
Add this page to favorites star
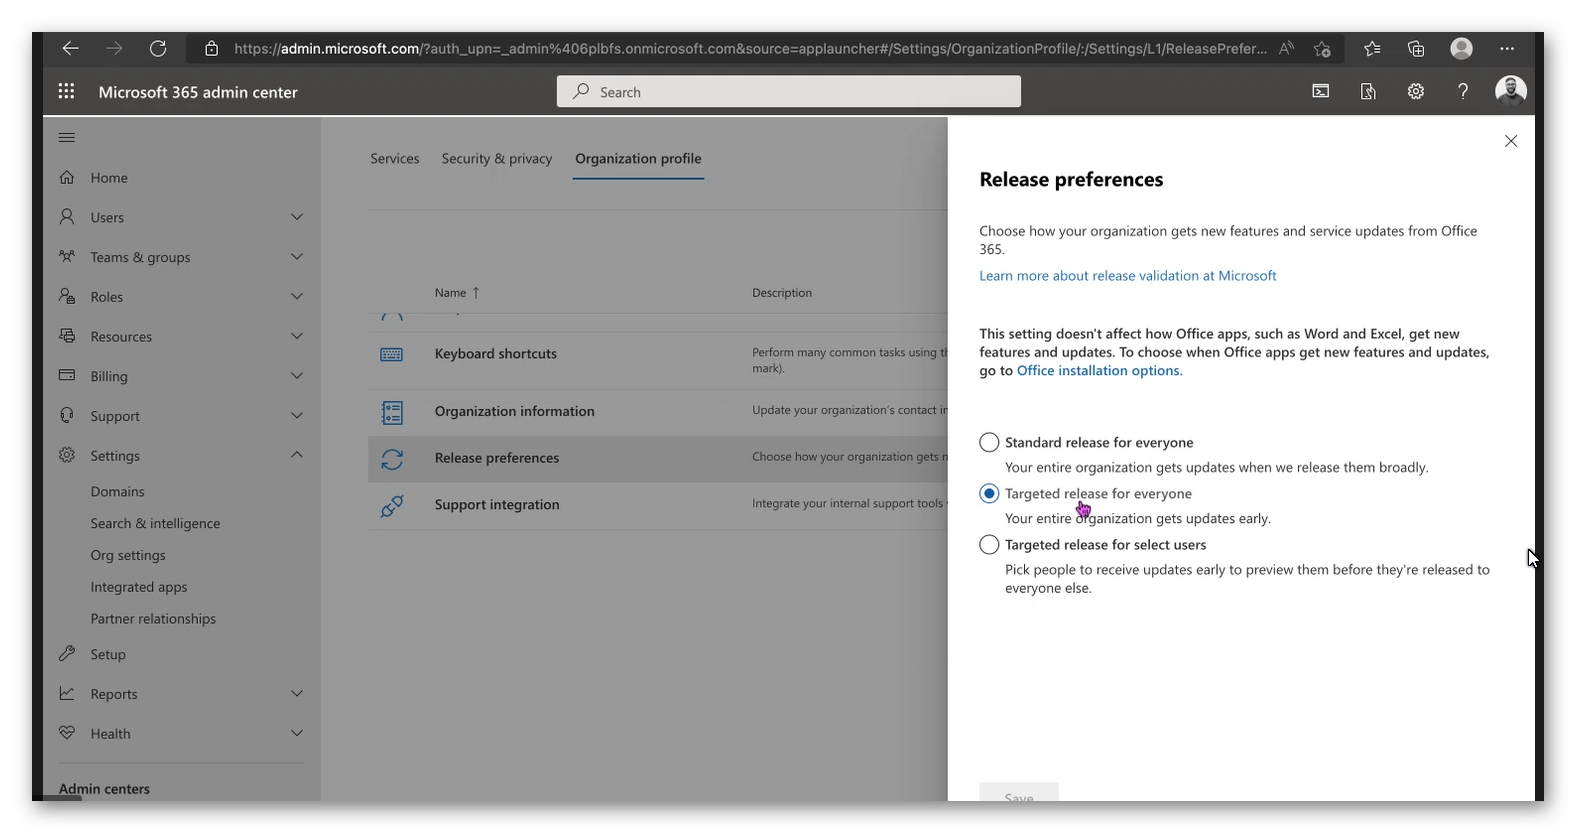point(1323,48)
